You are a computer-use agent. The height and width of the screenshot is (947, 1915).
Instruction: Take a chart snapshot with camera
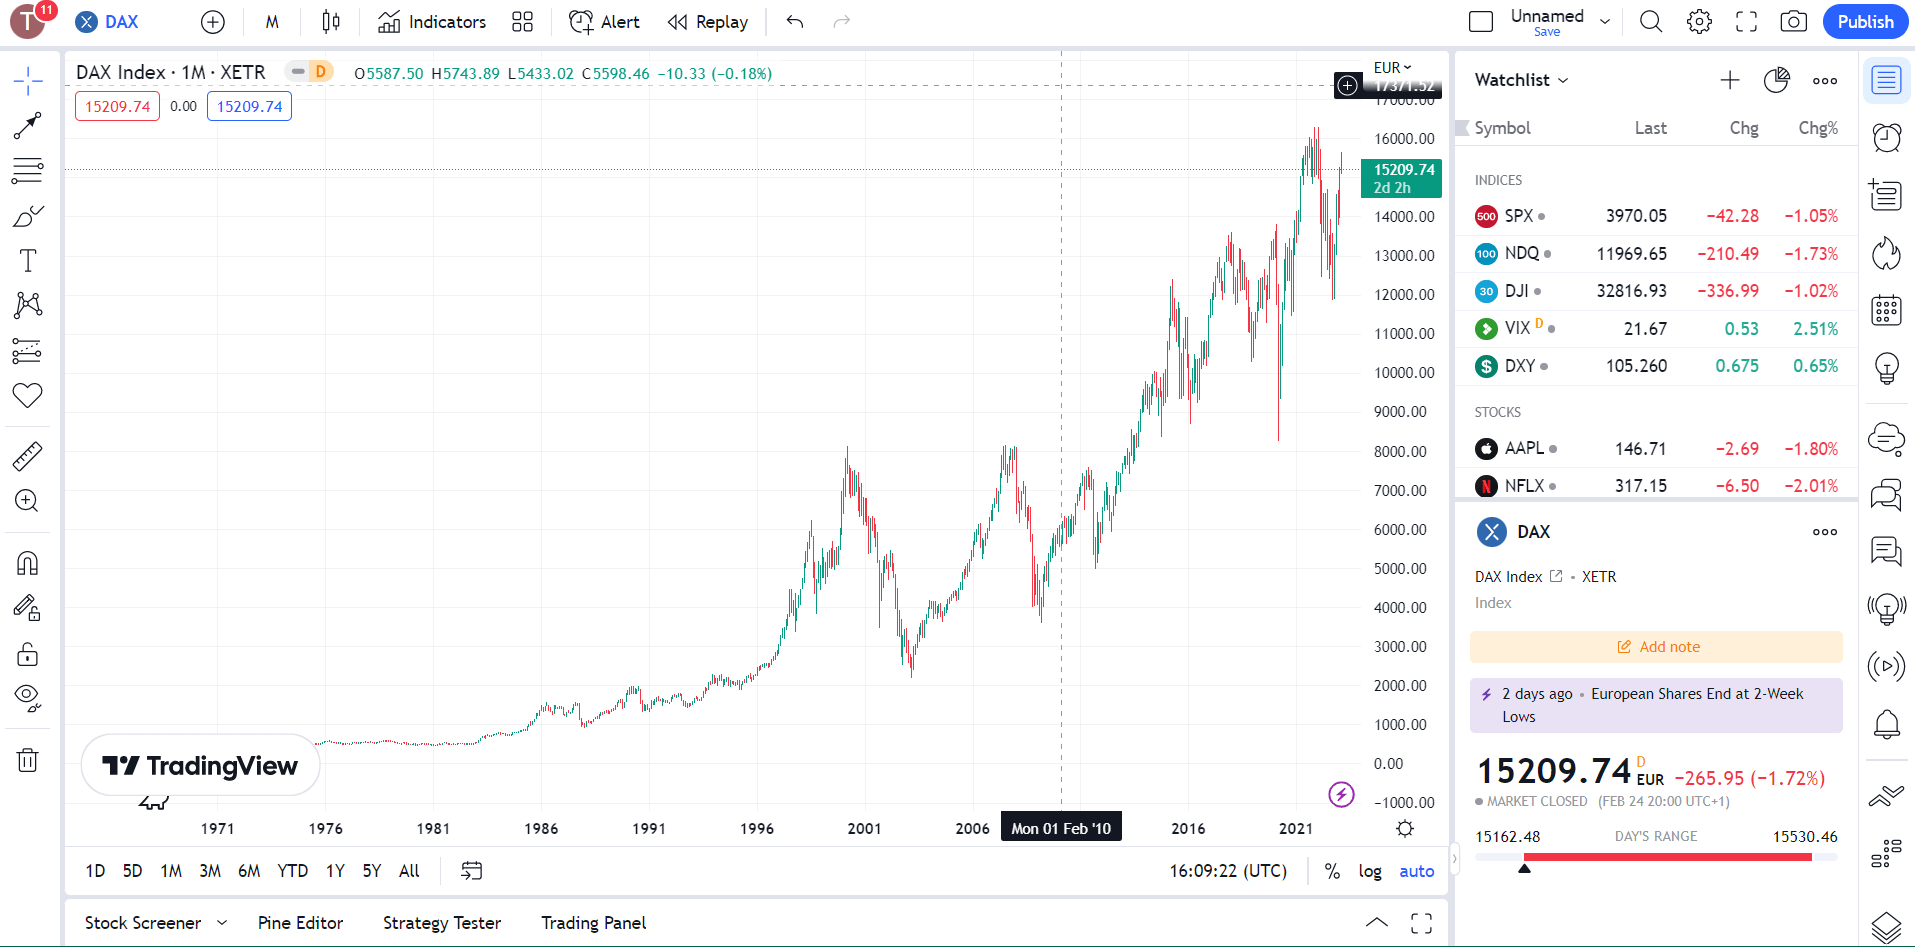[x=1794, y=22]
